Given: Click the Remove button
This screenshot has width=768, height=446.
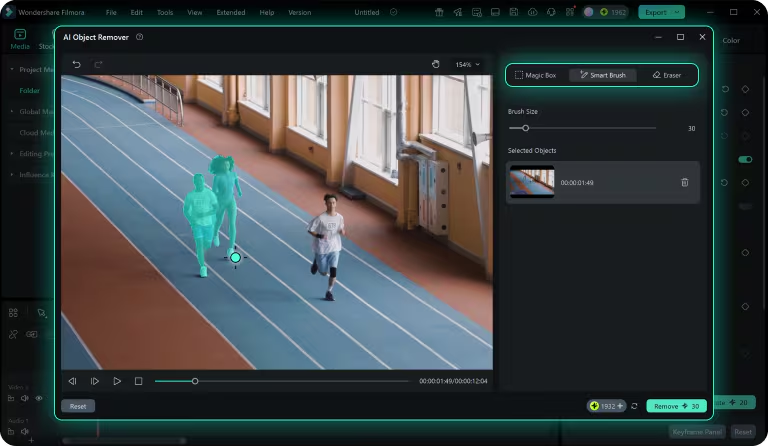Looking at the screenshot, I should pos(676,406).
